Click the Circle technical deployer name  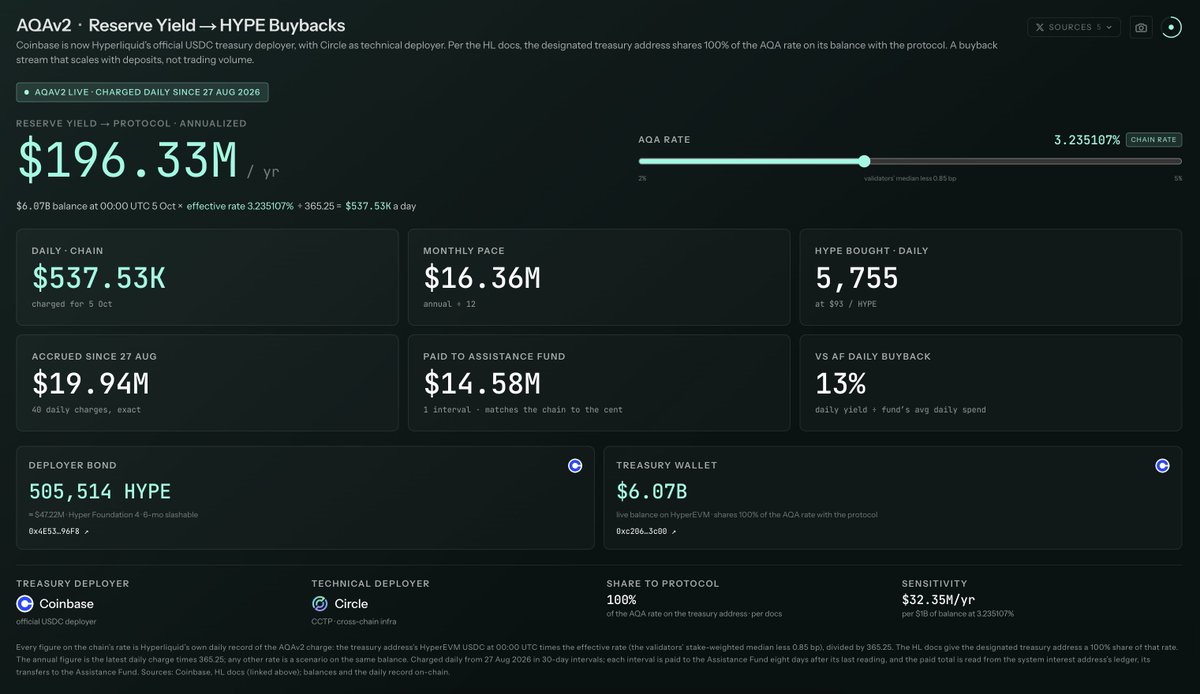click(x=351, y=604)
